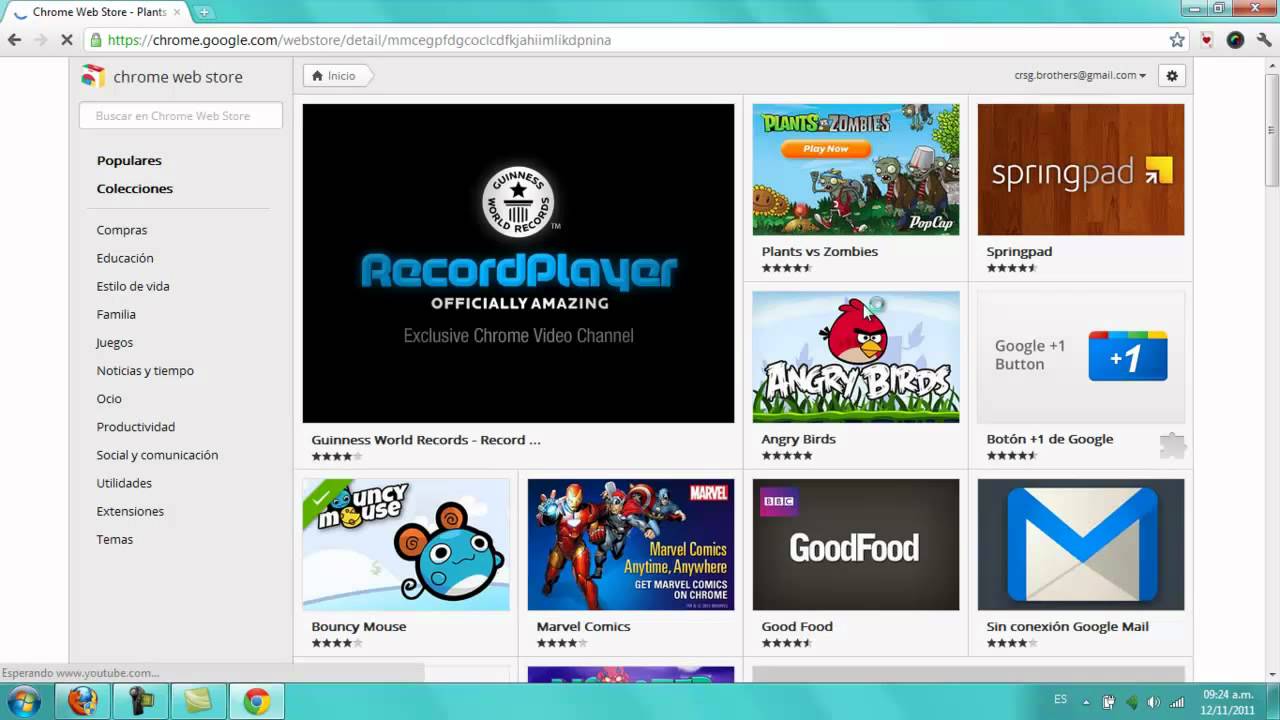Click the chrome web store logo
The height and width of the screenshot is (720, 1280).
tap(92, 76)
